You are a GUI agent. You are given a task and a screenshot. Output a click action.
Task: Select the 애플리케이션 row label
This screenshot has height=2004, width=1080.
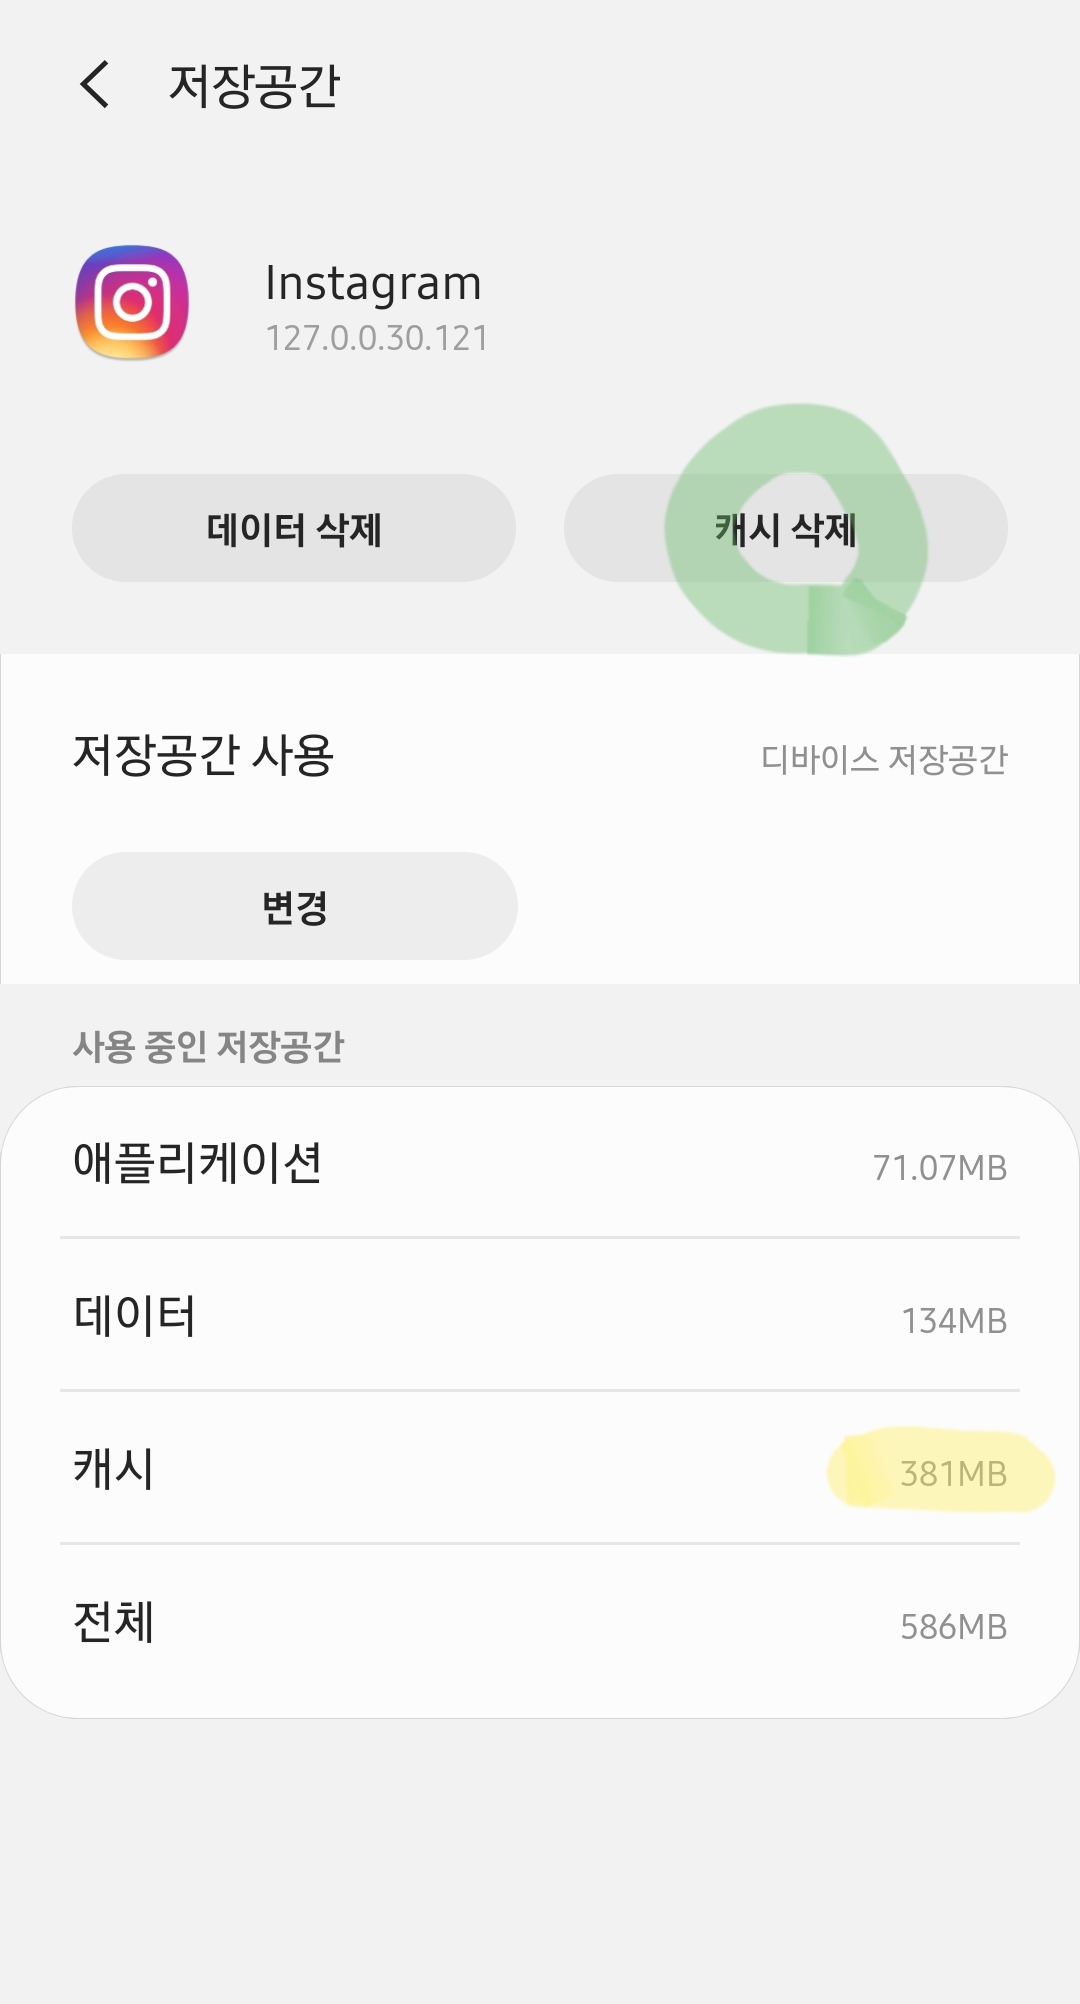coord(197,1163)
